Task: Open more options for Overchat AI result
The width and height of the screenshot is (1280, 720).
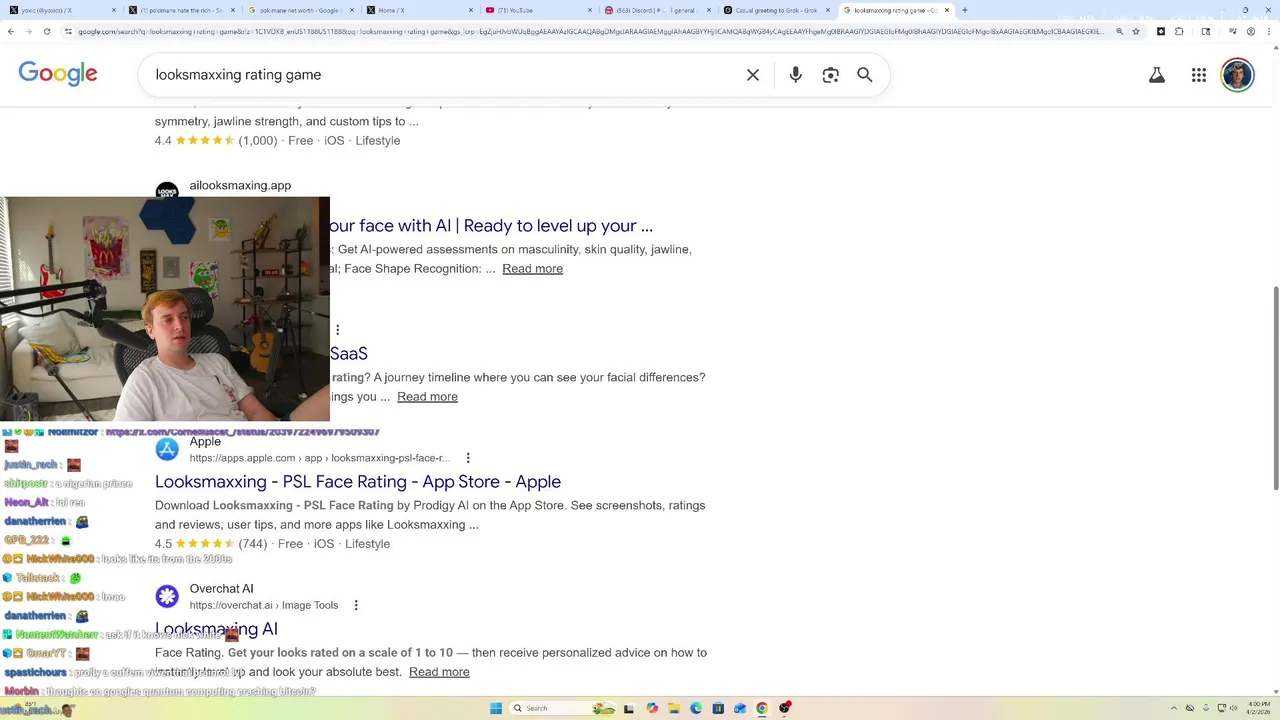Action: [355, 605]
